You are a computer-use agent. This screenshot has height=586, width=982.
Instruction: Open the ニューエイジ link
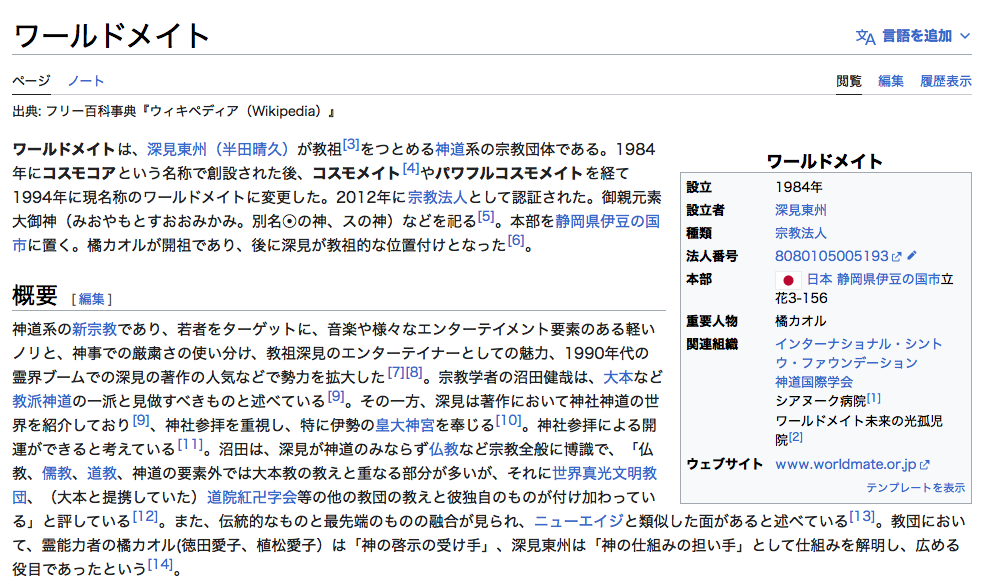click(x=579, y=522)
